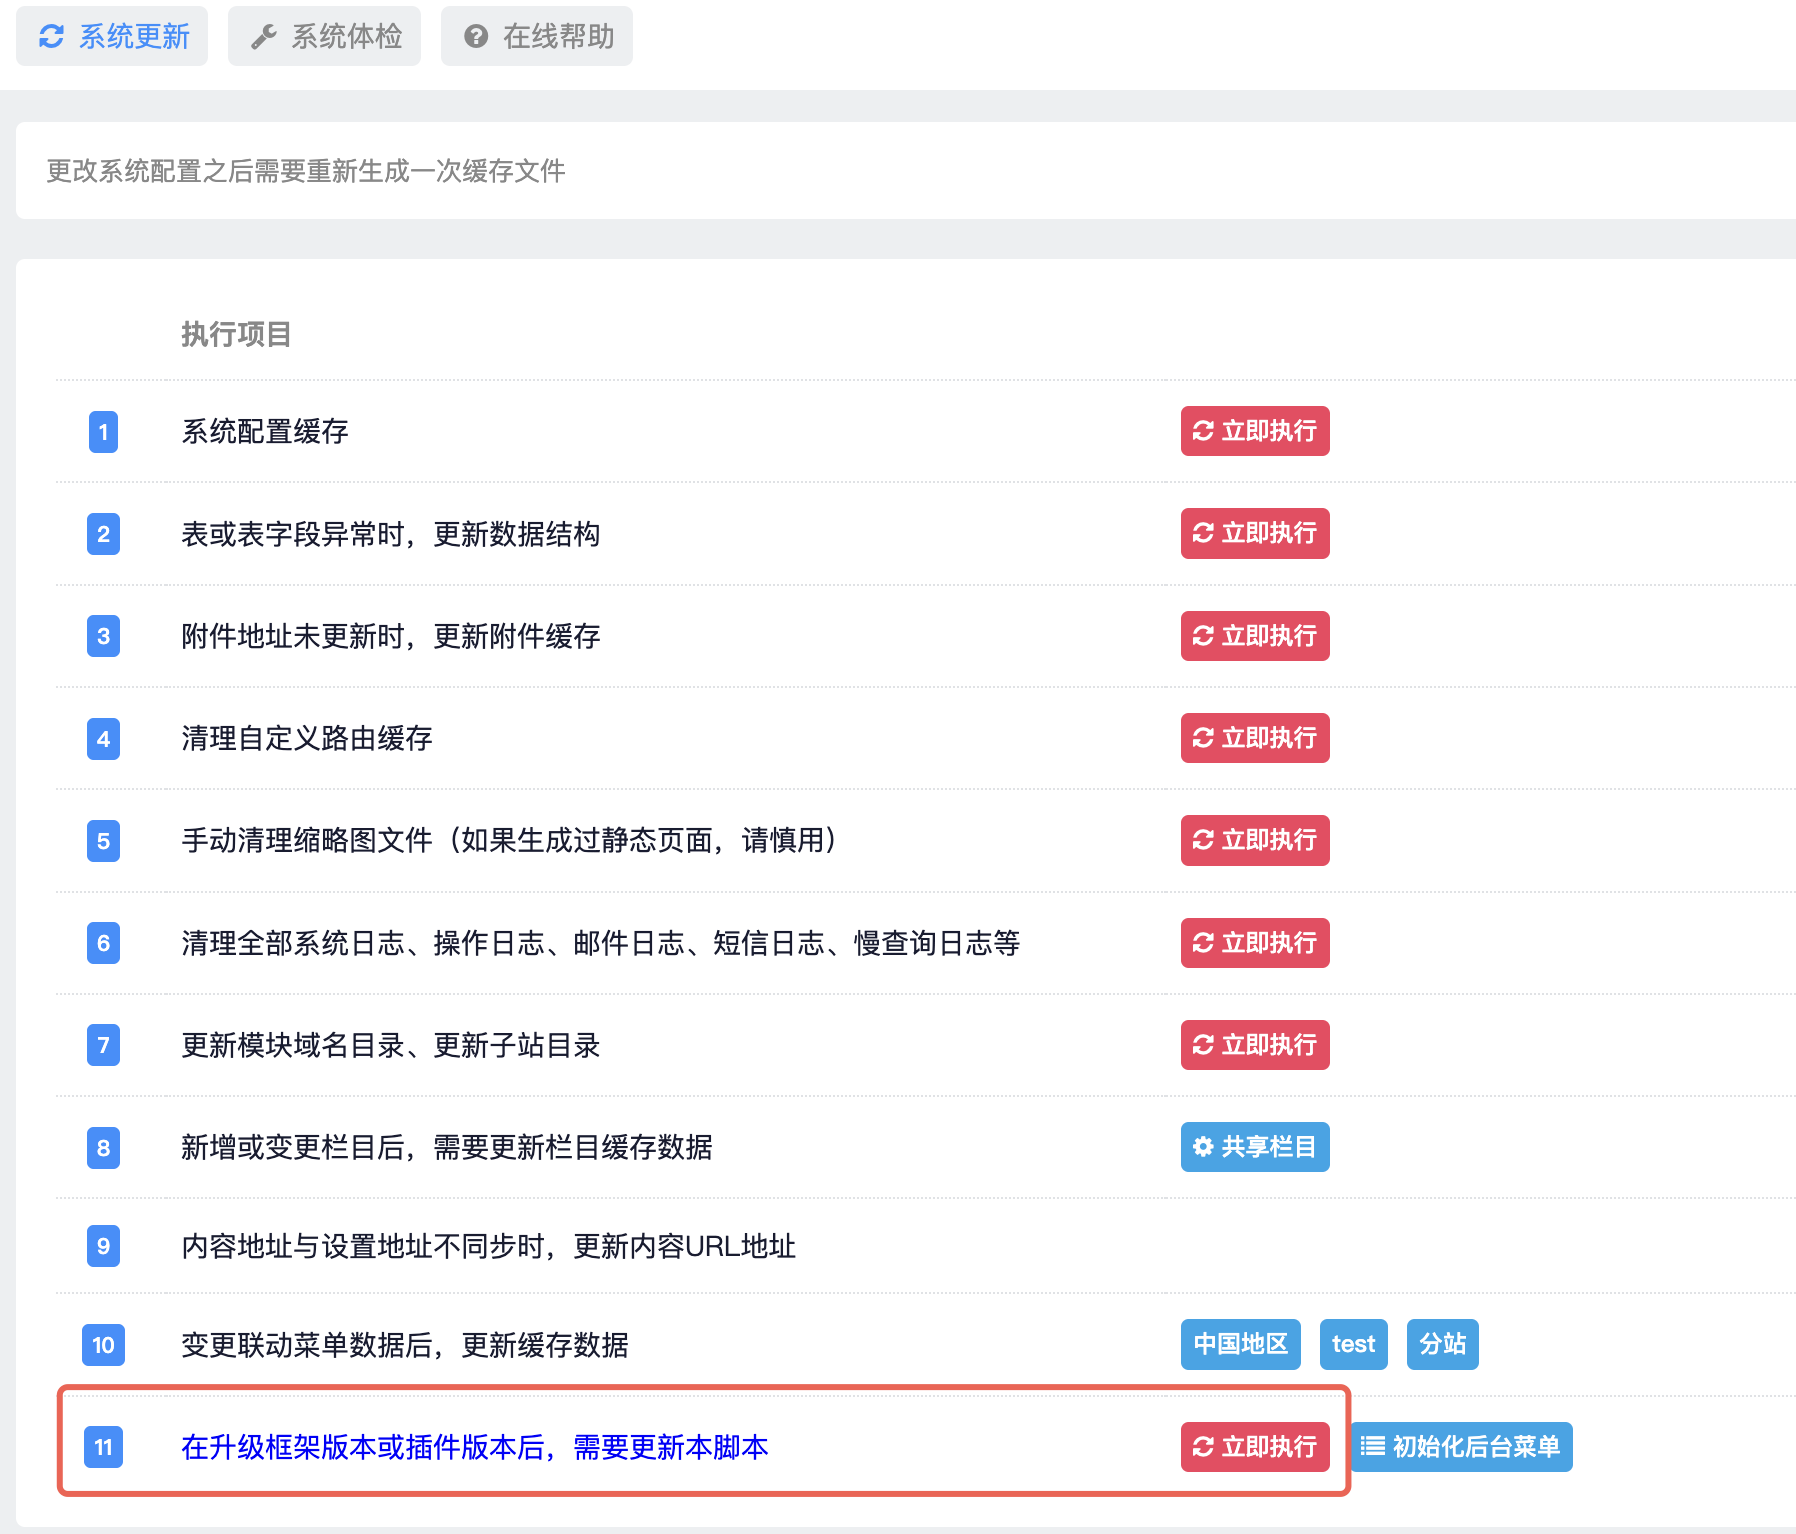Click the blue text 在升级框架版本或插件版本后
This screenshot has width=1796, height=1534.
363,1447
